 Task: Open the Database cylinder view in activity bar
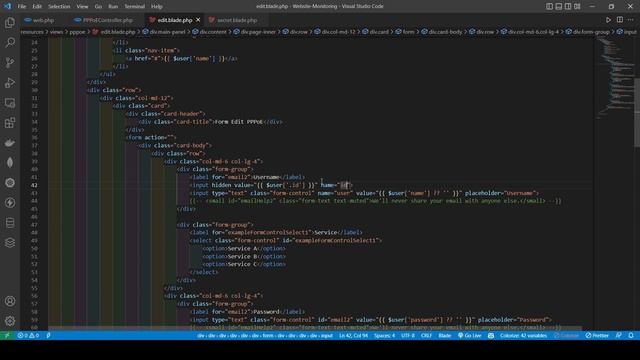coord(10,223)
